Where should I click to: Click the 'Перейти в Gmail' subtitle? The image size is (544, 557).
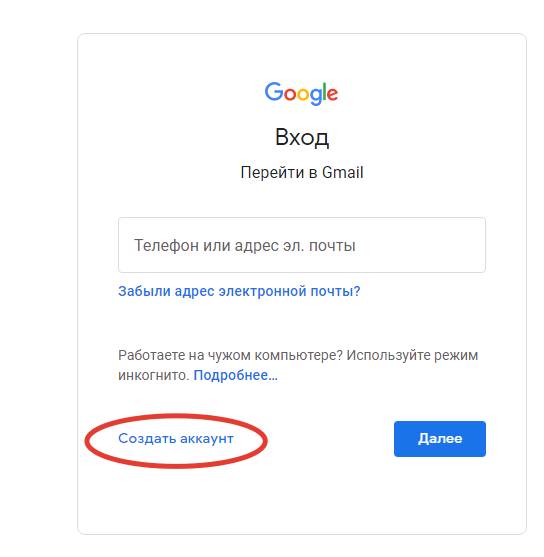302,173
